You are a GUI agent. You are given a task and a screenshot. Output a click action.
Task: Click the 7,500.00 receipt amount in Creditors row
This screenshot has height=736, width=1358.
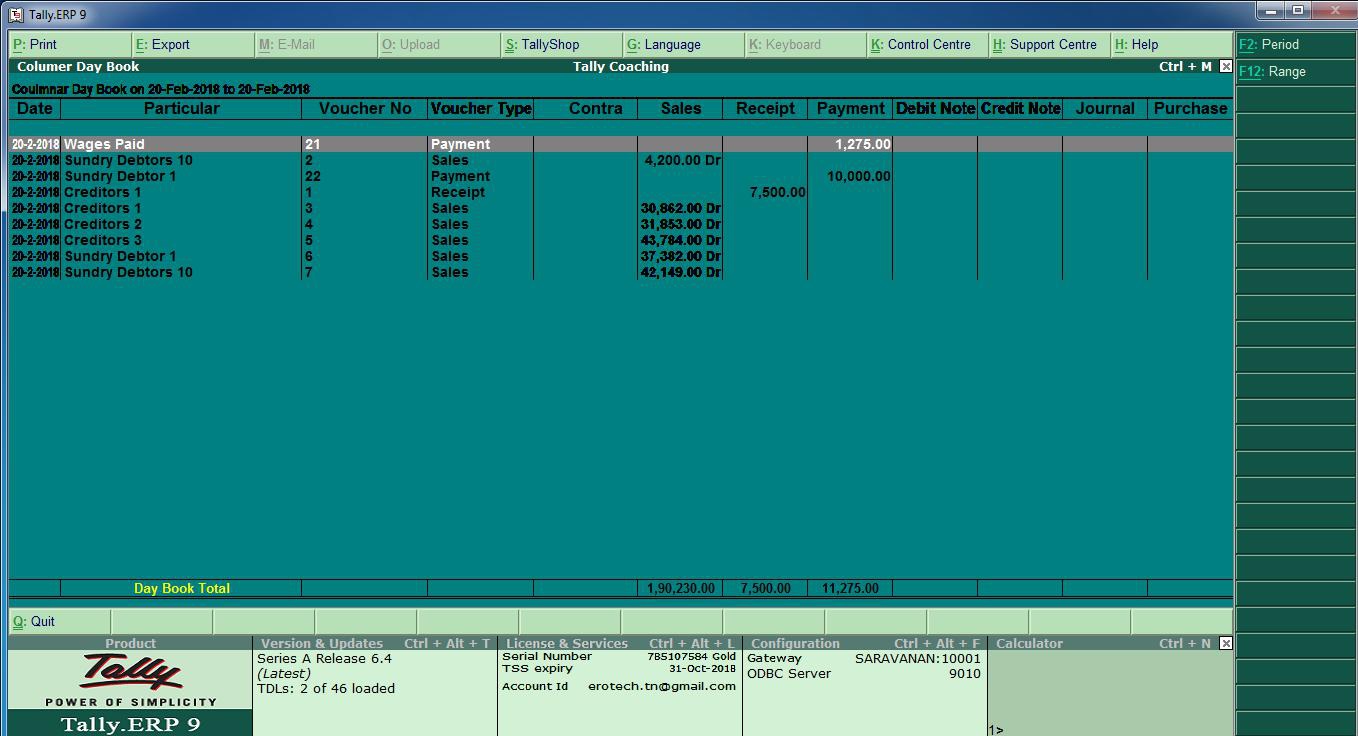pyautogui.click(x=777, y=192)
